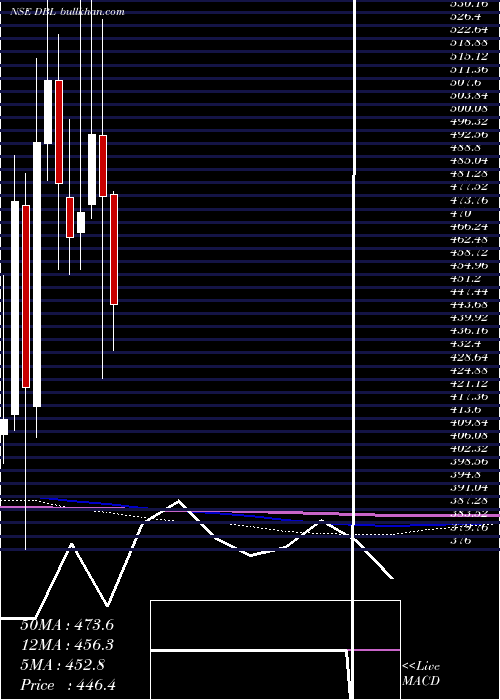Click the 511.36 price axis label
The image size is (500, 700).
(x=470, y=69)
